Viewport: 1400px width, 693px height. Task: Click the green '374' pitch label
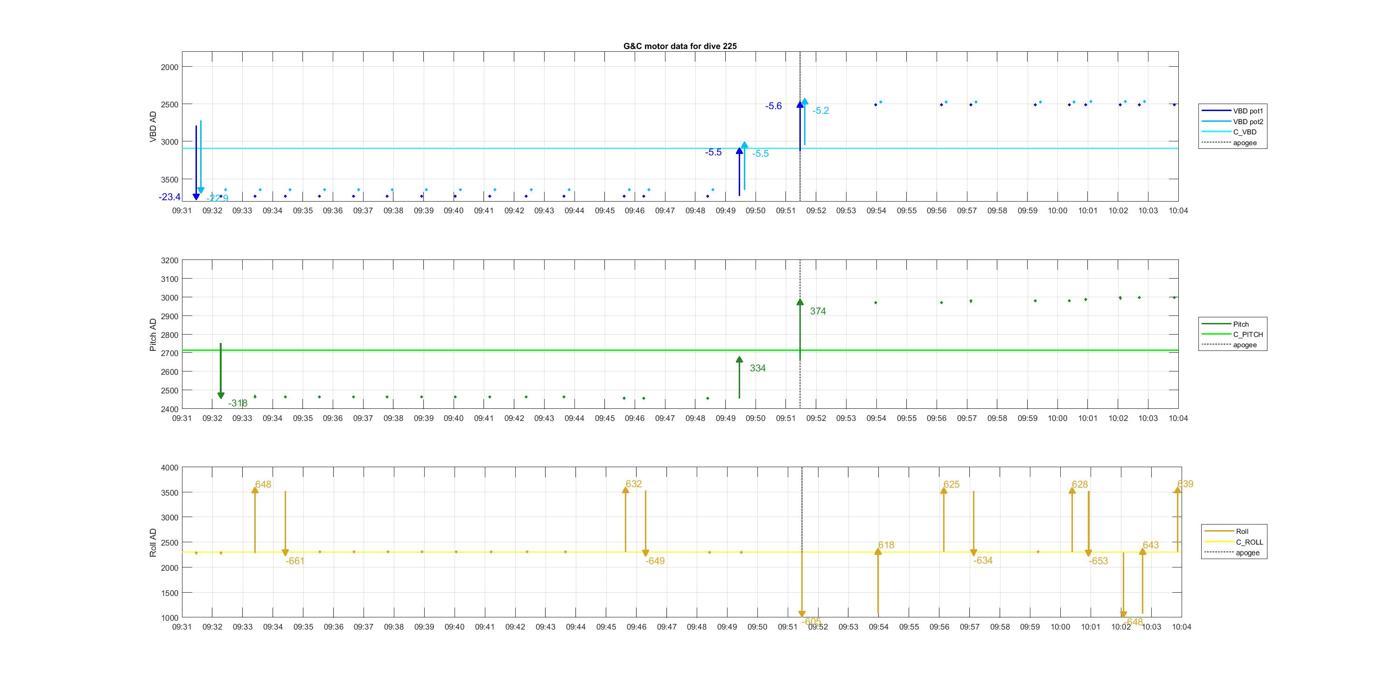[818, 312]
